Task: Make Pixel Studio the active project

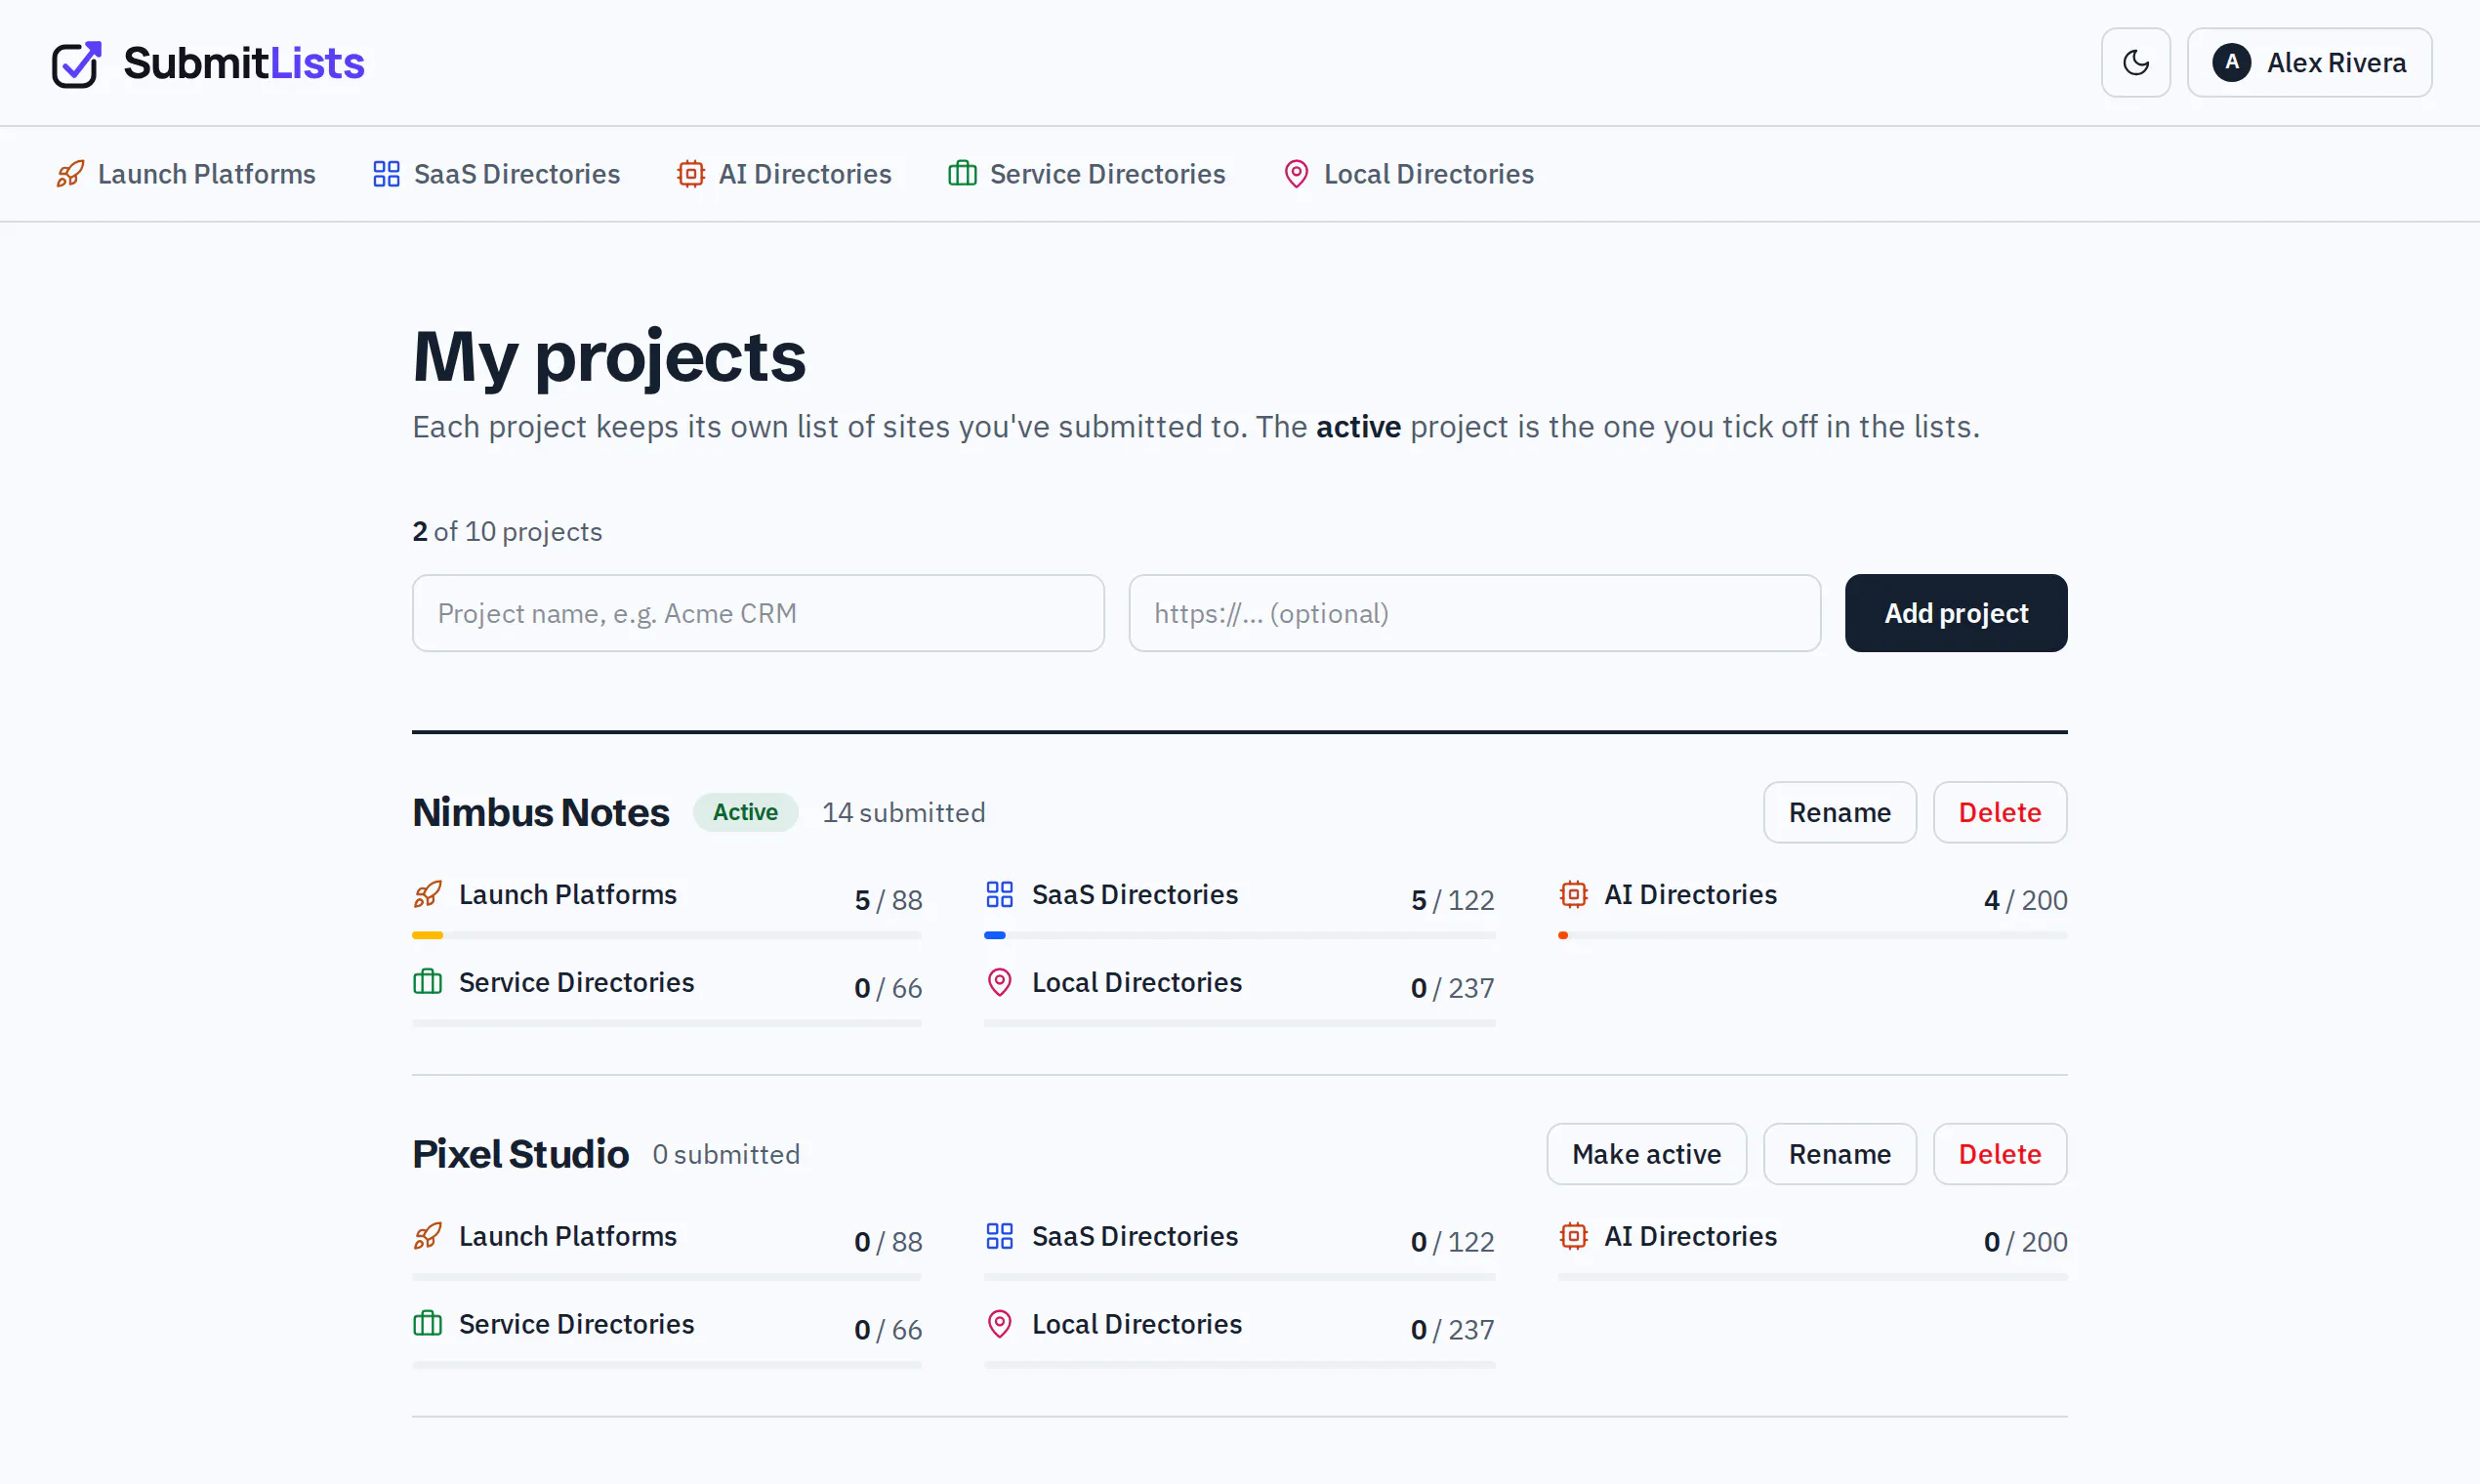Action: click(x=1646, y=1154)
